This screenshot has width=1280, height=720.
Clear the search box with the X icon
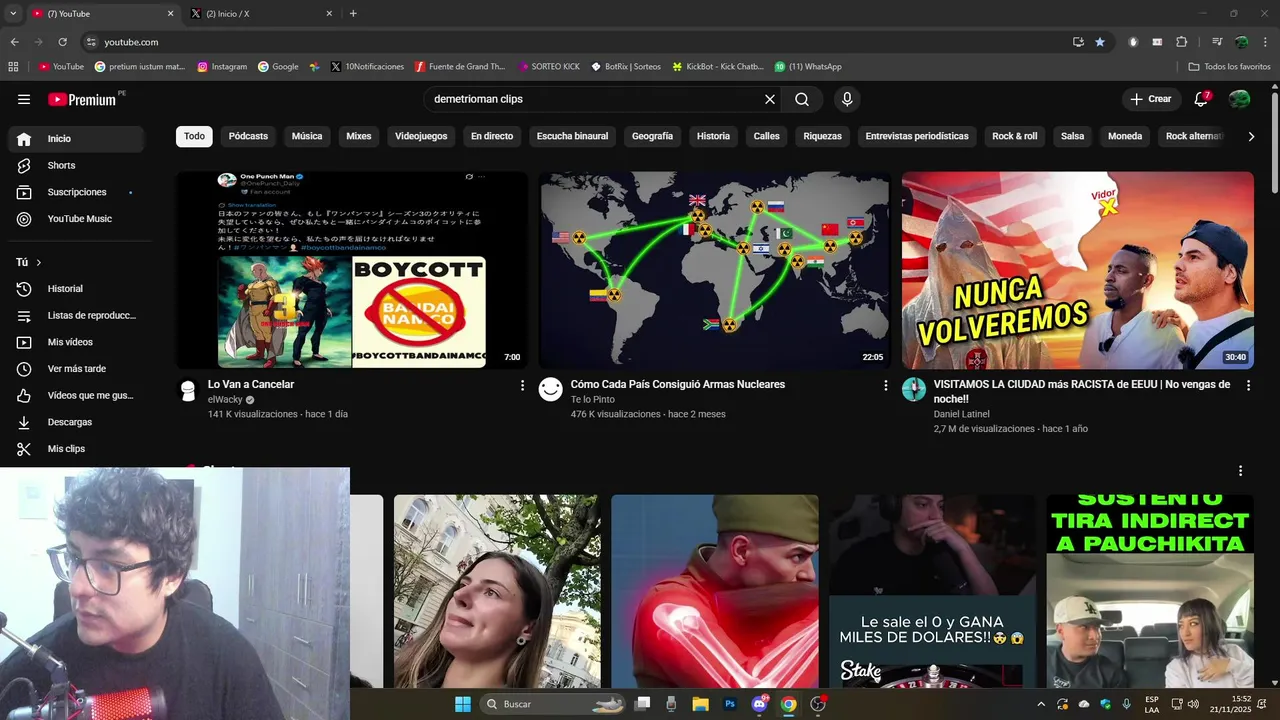(770, 99)
